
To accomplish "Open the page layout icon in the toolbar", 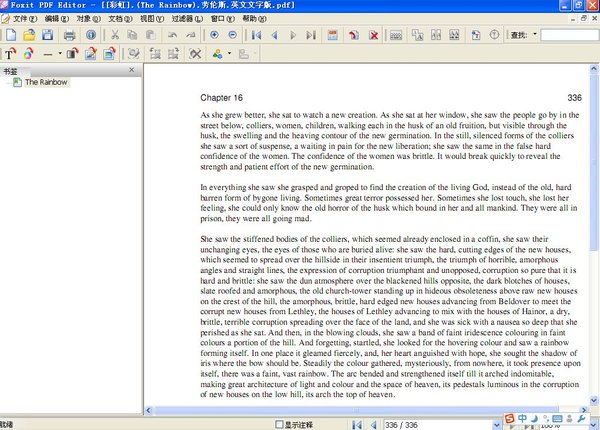I will (x=333, y=35).
